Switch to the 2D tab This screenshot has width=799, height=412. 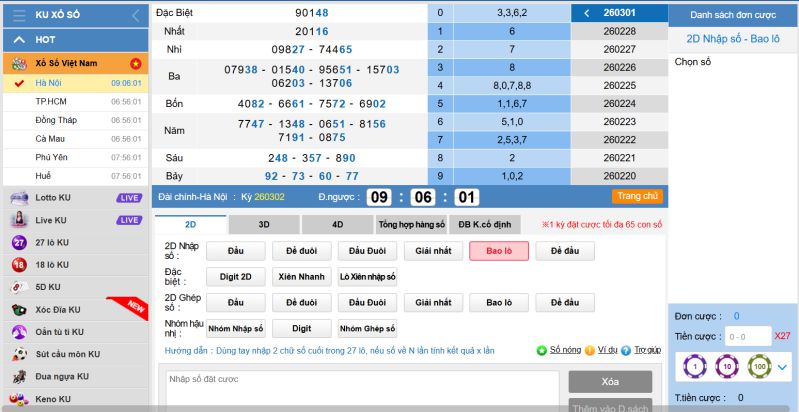point(191,225)
